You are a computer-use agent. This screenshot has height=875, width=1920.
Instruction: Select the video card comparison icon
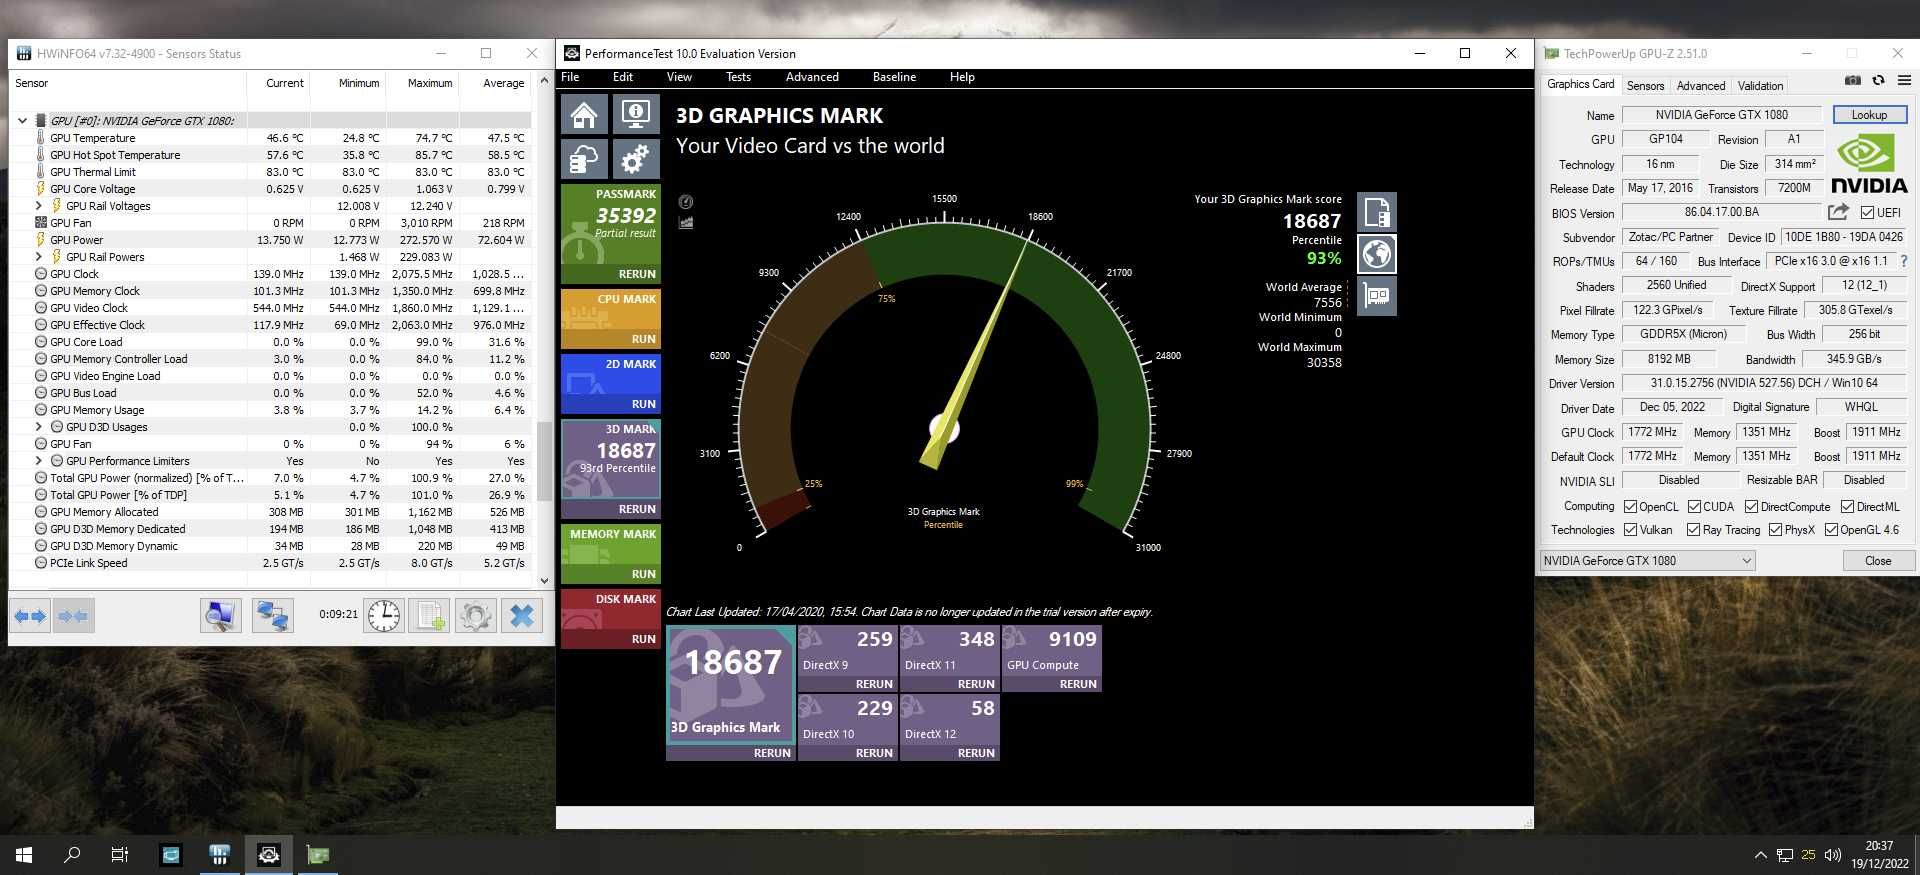click(1377, 296)
